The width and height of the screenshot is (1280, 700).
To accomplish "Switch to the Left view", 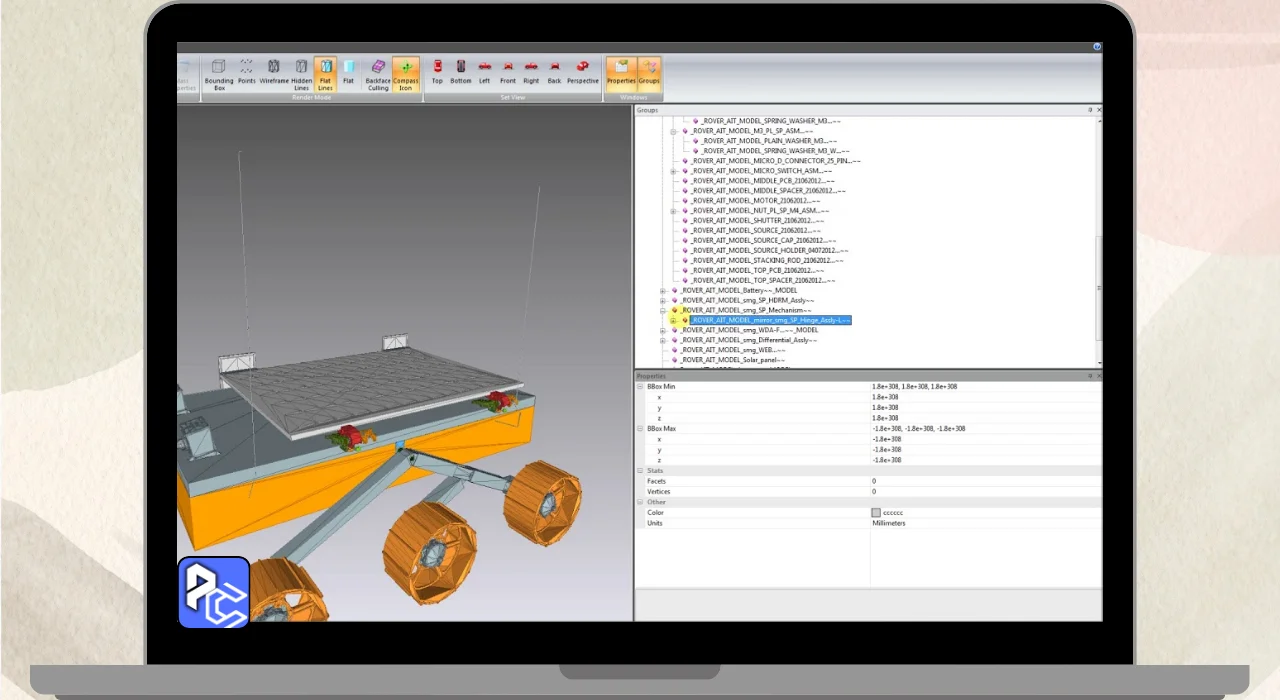I will pos(484,72).
